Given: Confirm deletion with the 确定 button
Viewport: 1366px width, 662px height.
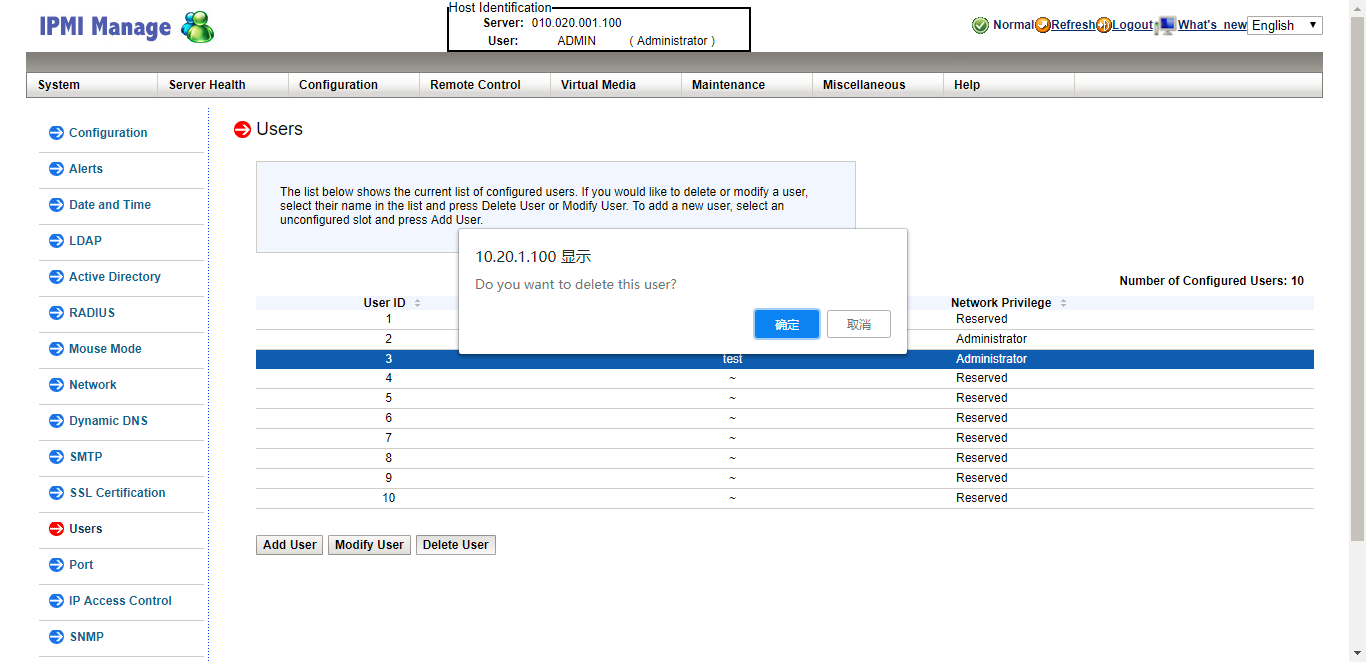Looking at the screenshot, I should point(787,324).
